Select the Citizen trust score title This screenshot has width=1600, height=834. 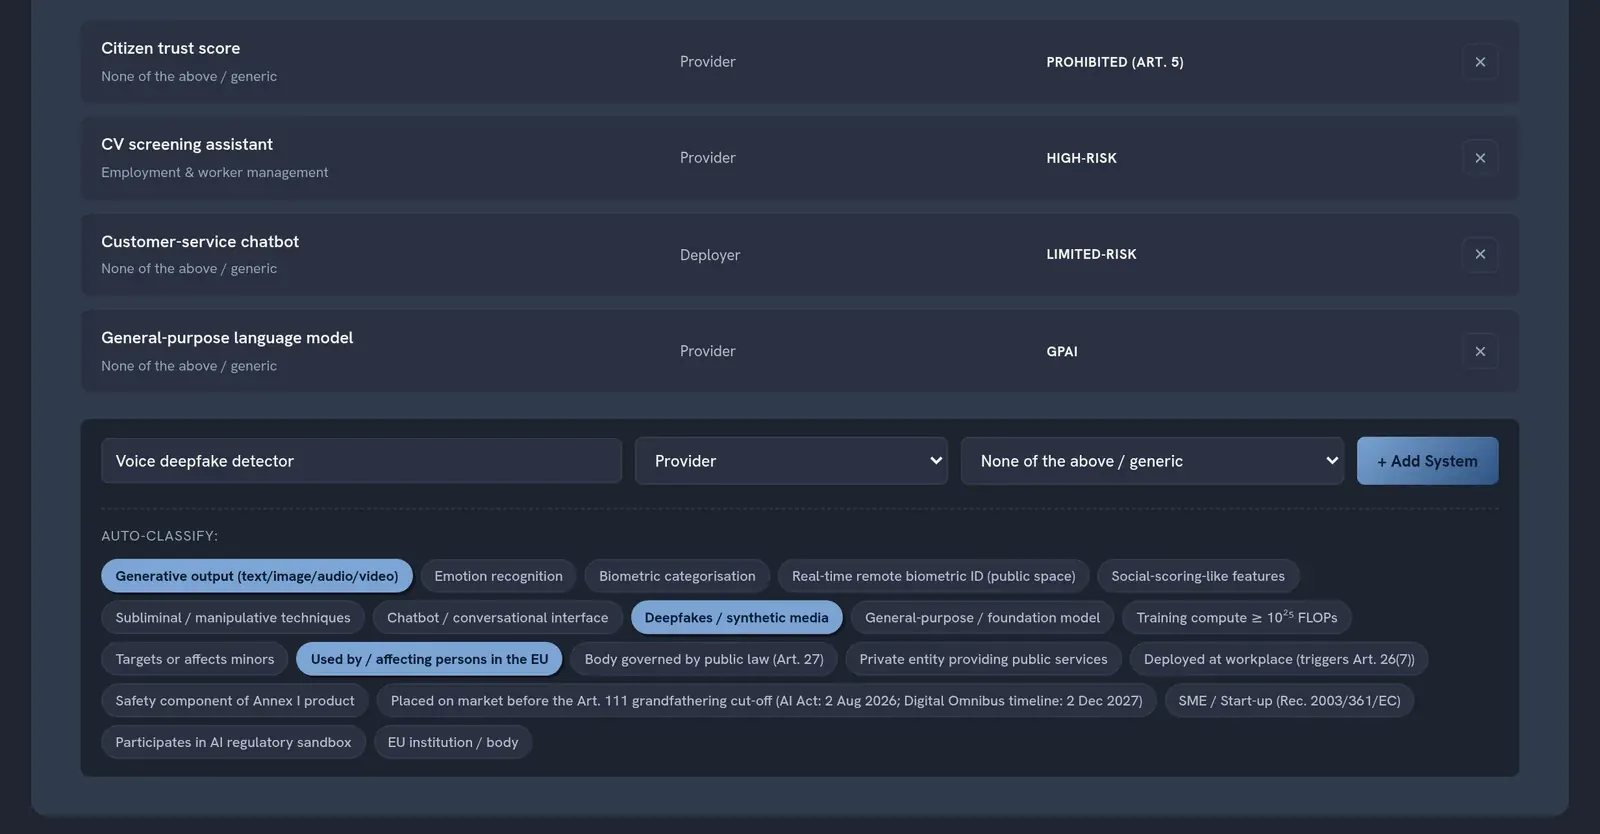(x=170, y=48)
